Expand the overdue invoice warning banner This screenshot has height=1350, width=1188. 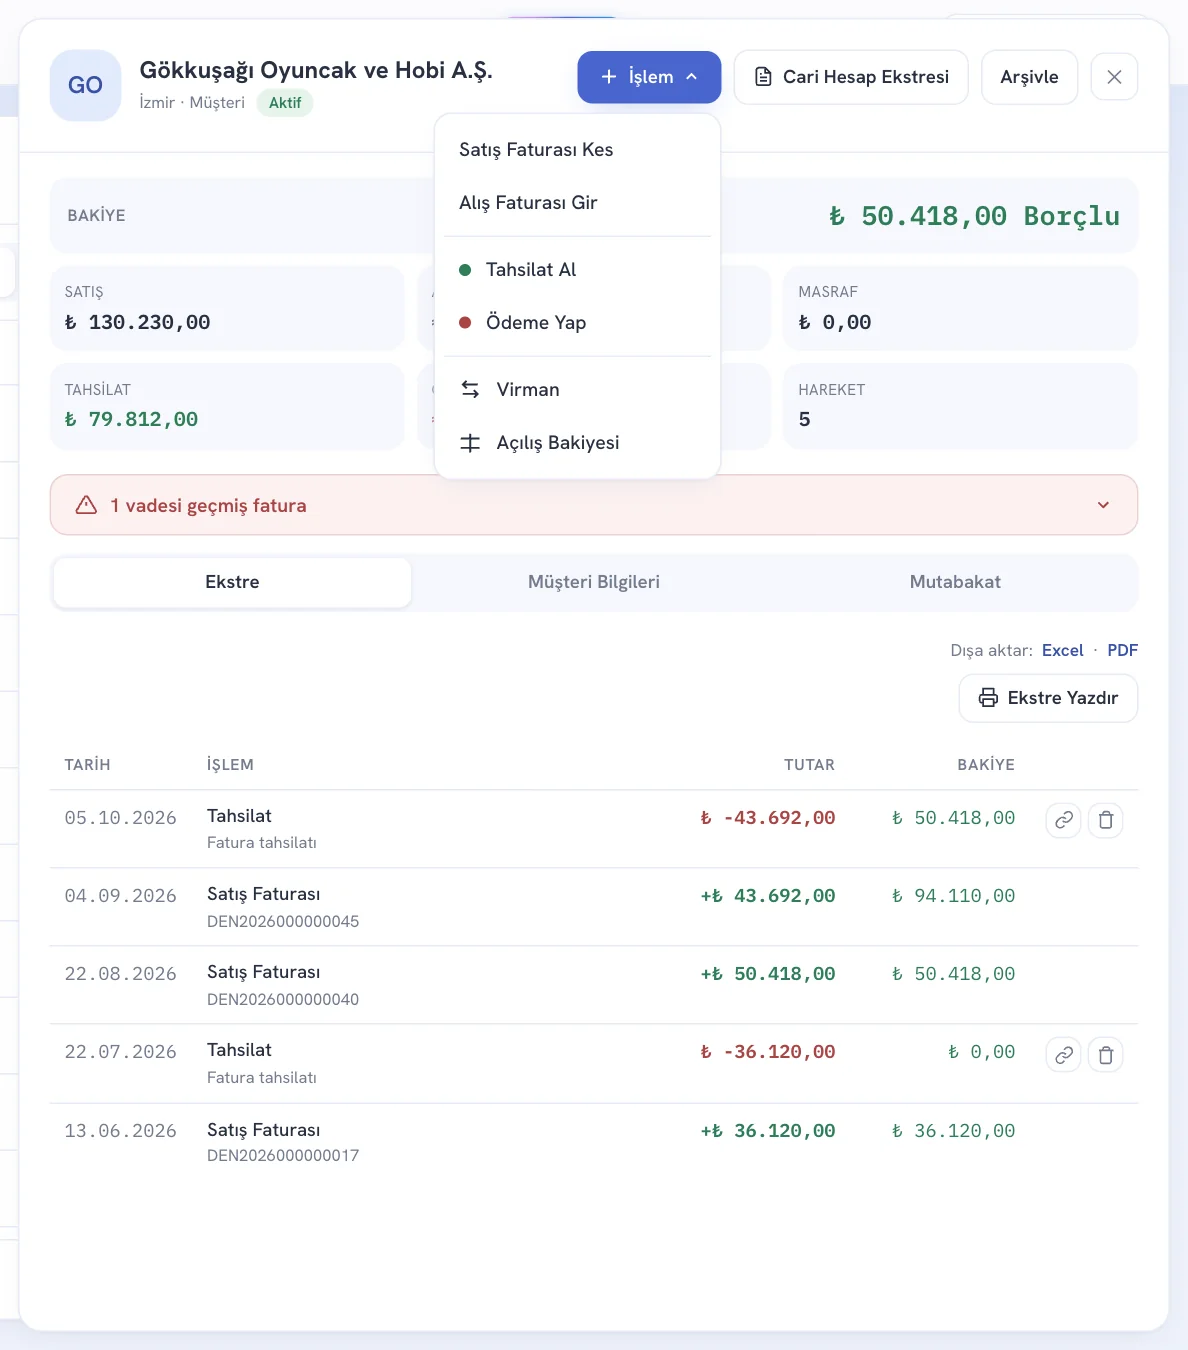[594, 505]
